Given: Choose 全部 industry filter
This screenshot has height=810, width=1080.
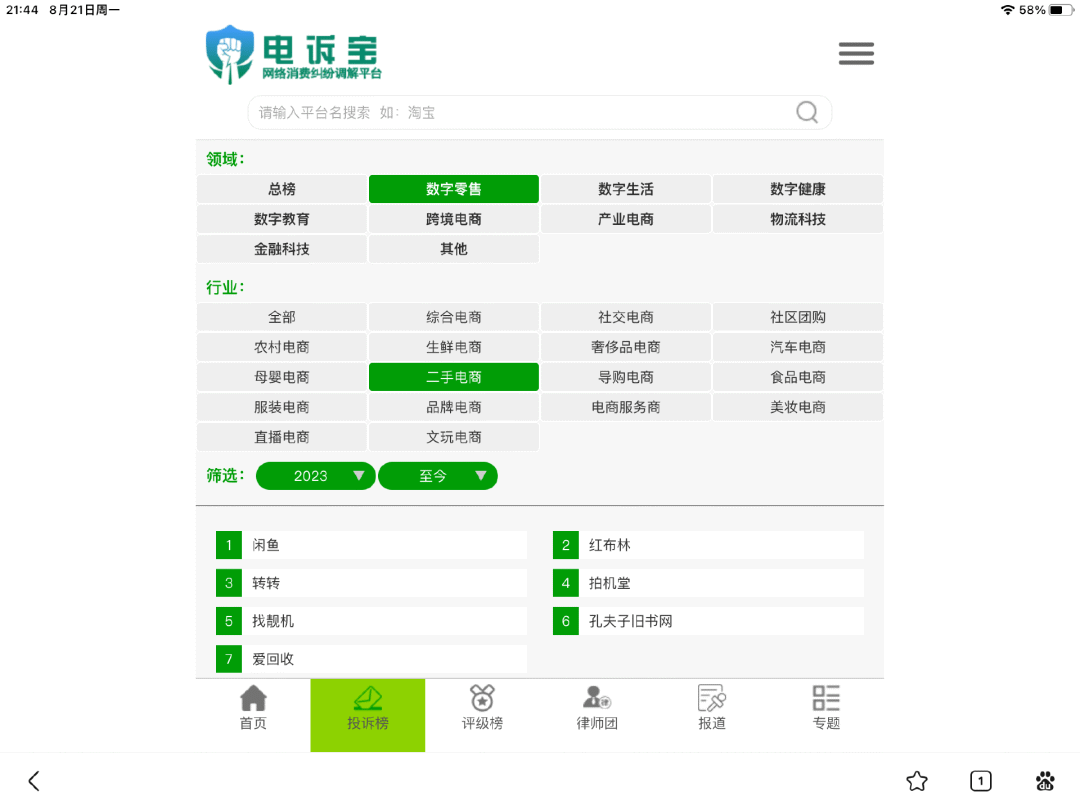Looking at the screenshot, I should pos(282,317).
